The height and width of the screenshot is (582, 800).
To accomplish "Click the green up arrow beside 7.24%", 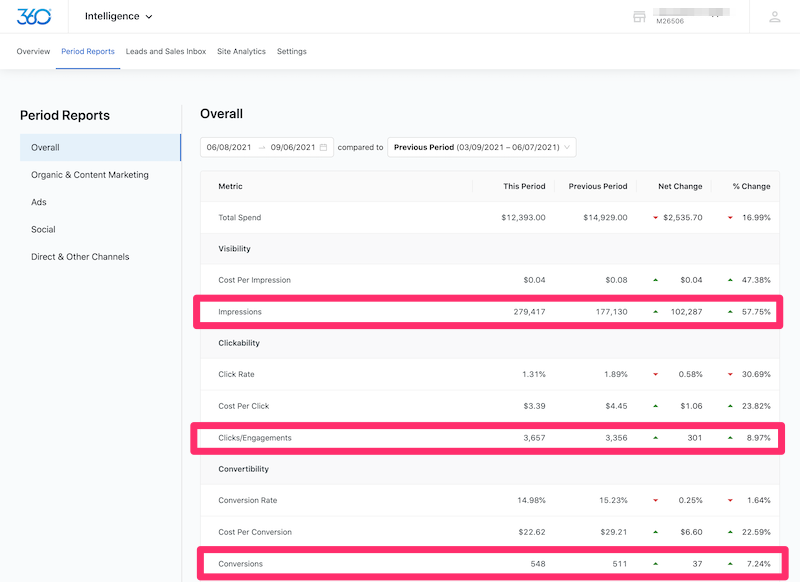I will coord(730,564).
